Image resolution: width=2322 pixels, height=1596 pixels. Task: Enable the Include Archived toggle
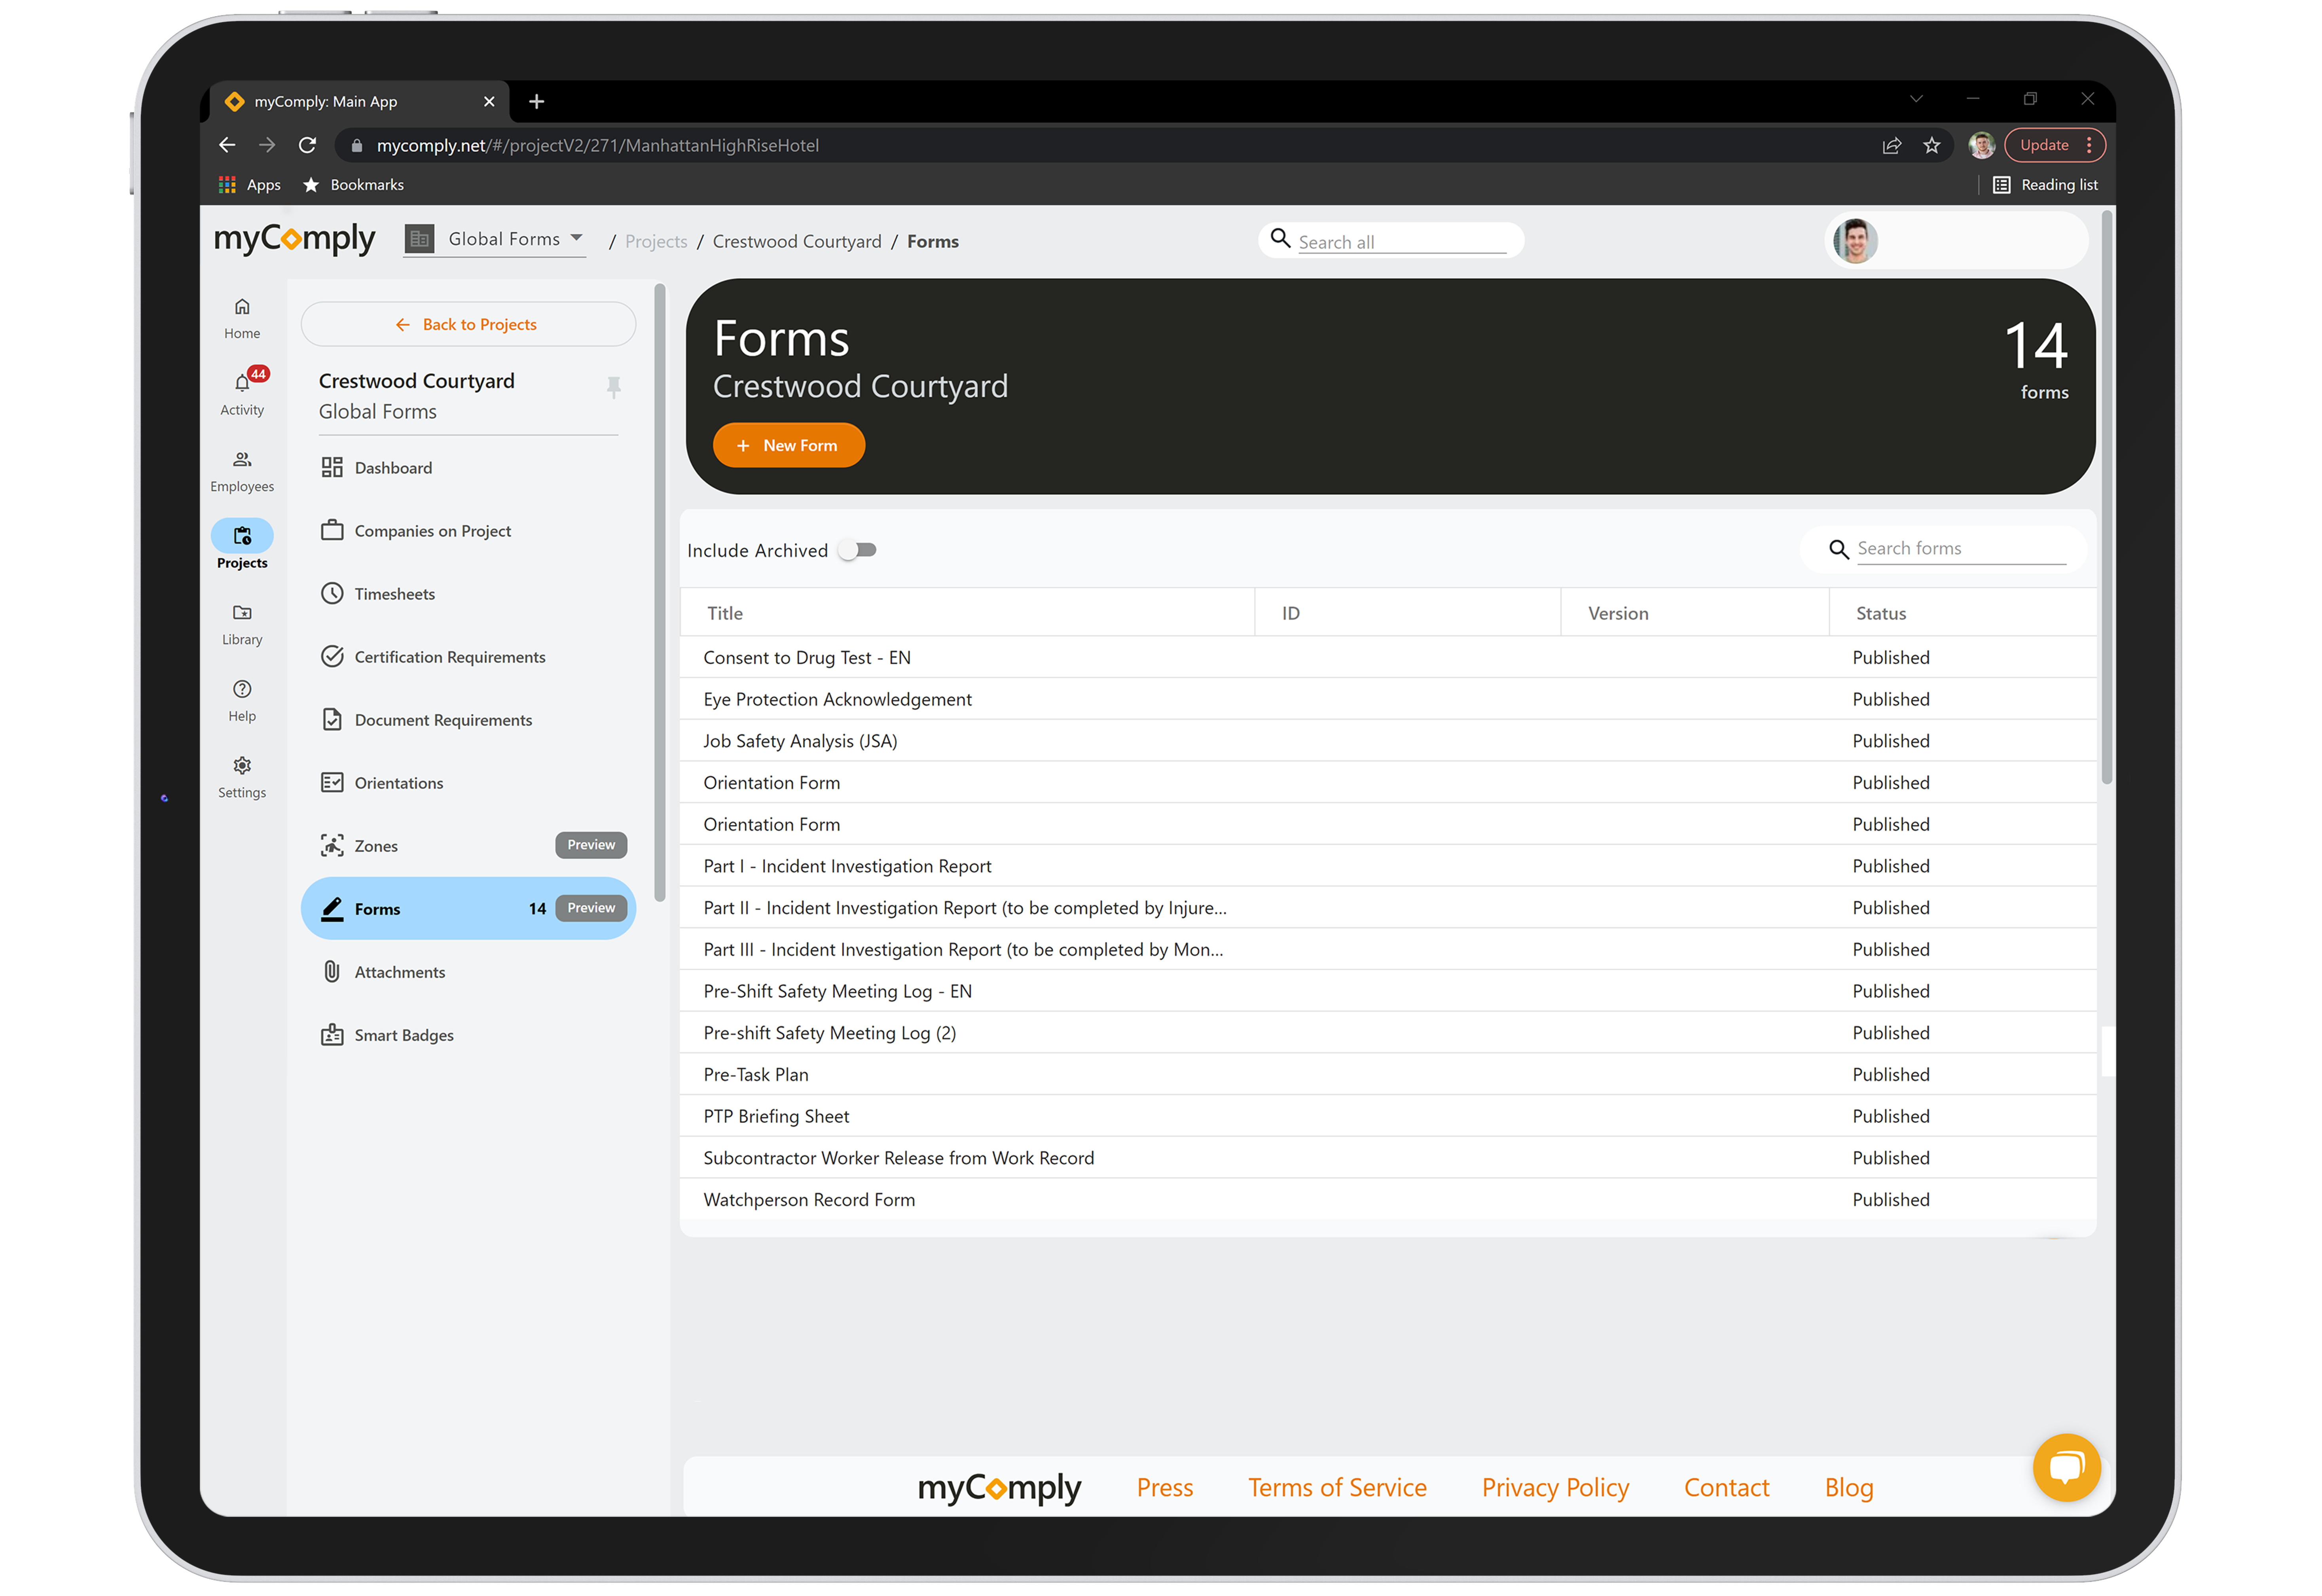coord(857,549)
